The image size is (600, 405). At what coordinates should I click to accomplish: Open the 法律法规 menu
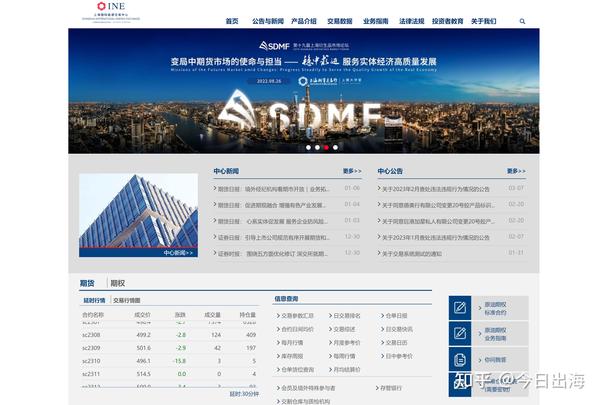pos(412,21)
